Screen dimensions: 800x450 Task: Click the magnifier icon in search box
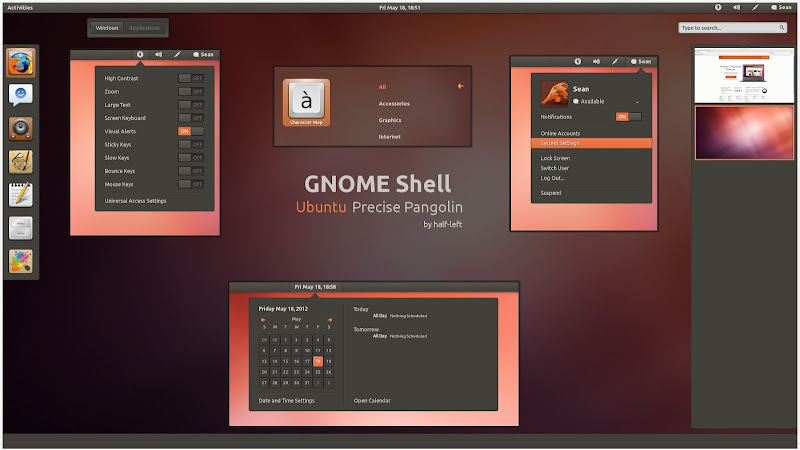(x=782, y=28)
